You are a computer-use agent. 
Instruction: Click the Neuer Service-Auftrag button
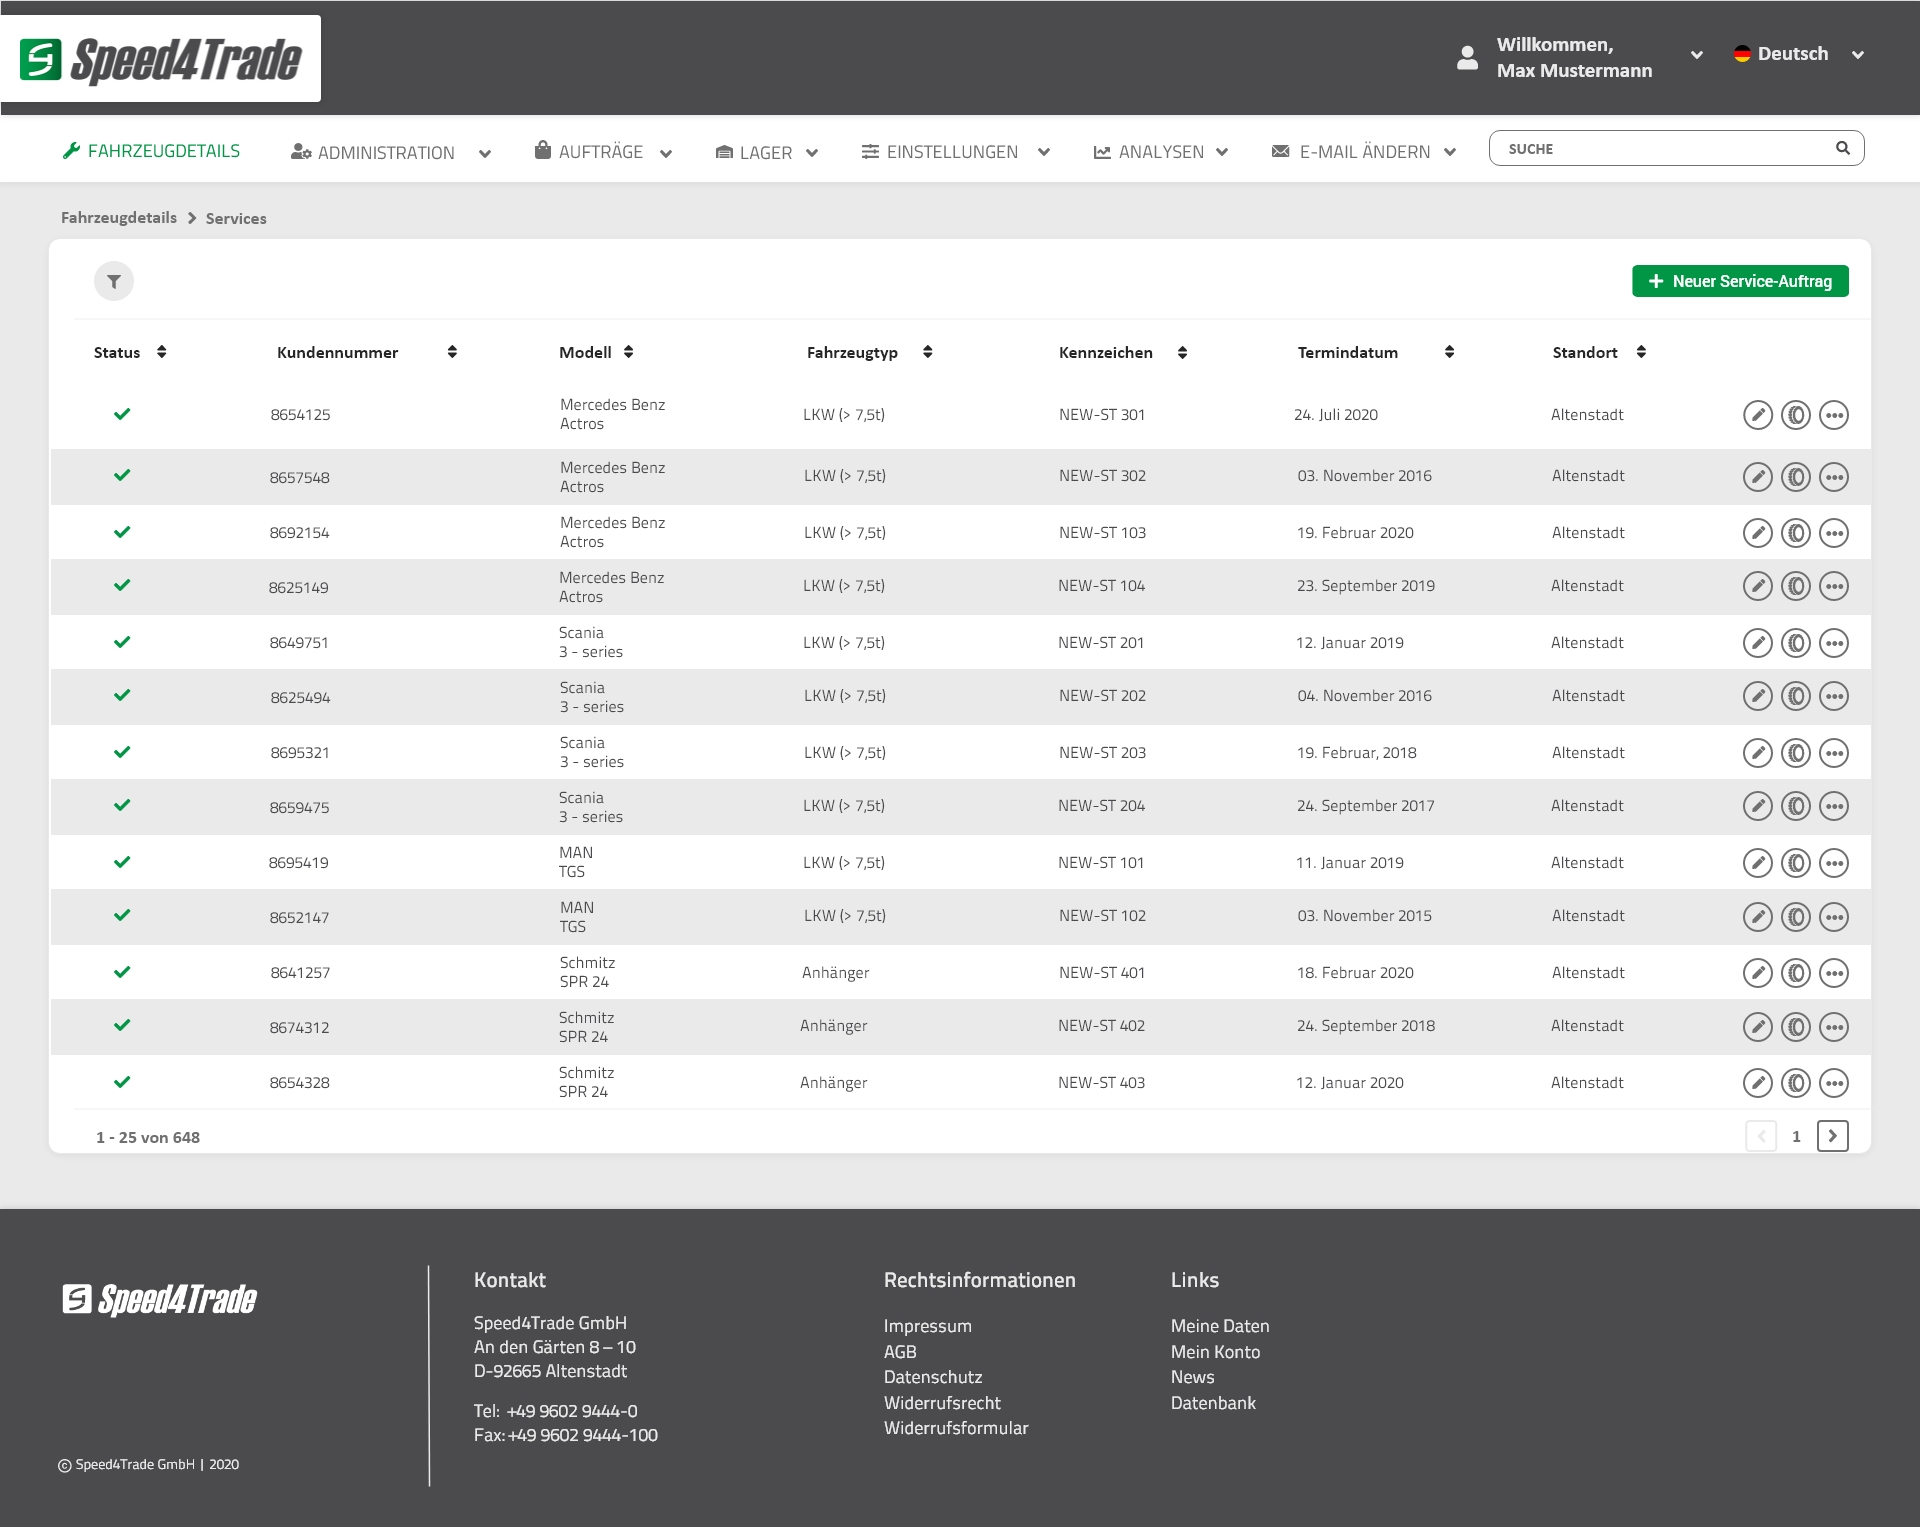[1740, 281]
